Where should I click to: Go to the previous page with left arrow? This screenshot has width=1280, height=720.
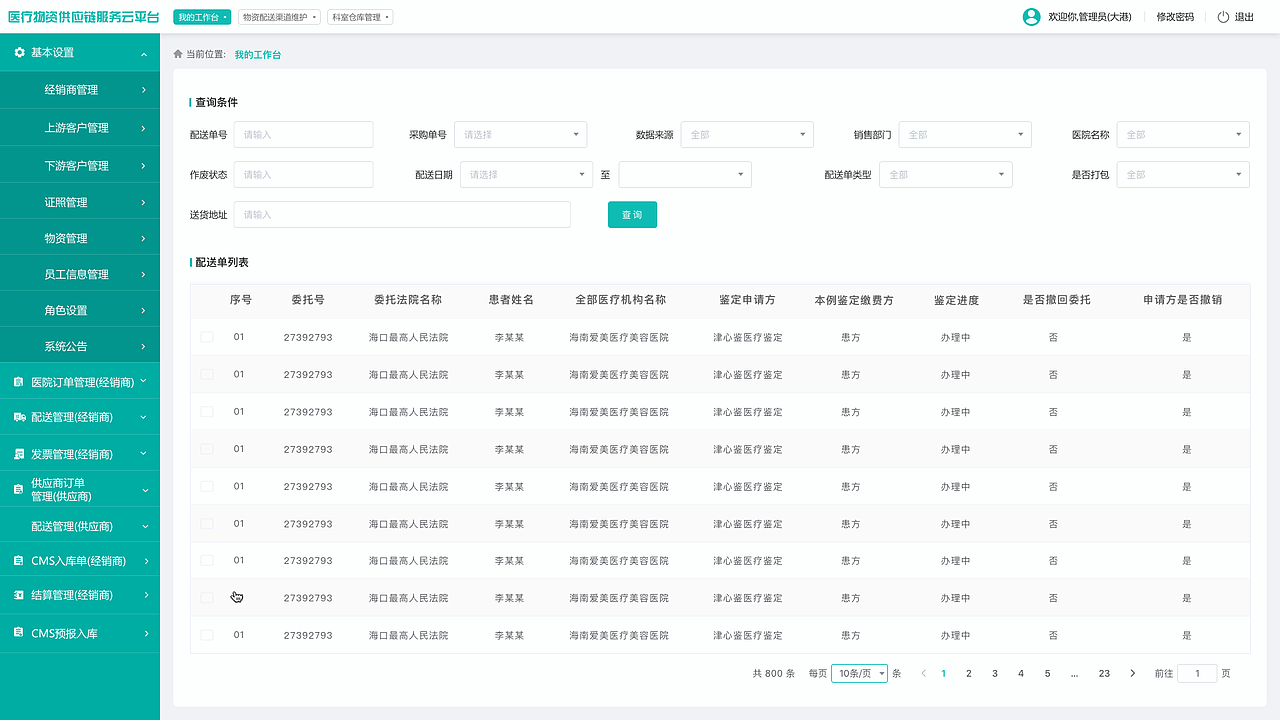point(923,674)
